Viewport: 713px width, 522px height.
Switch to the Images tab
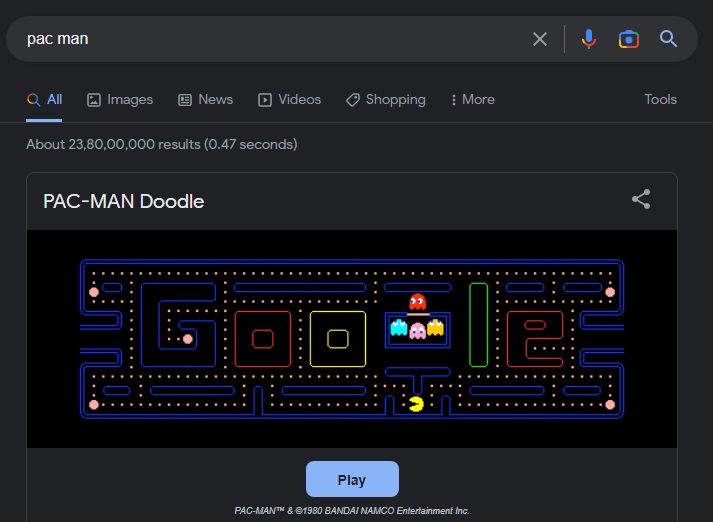tap(120, 100)
